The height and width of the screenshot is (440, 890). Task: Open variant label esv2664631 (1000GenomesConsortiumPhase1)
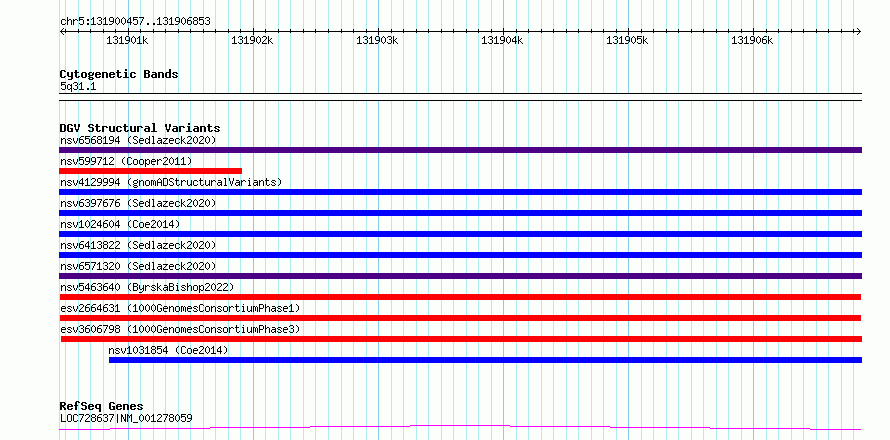click(x=180, y=308)
